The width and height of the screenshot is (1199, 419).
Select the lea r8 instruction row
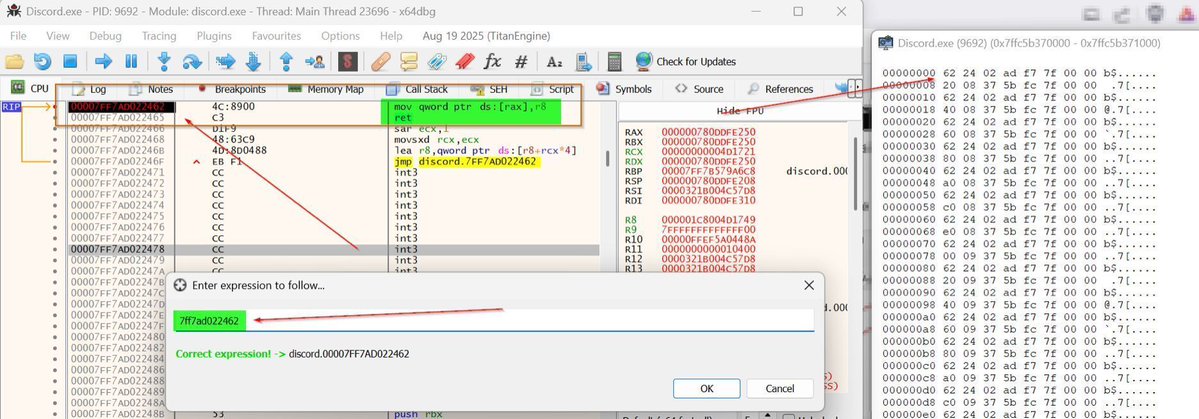(333, 151)
